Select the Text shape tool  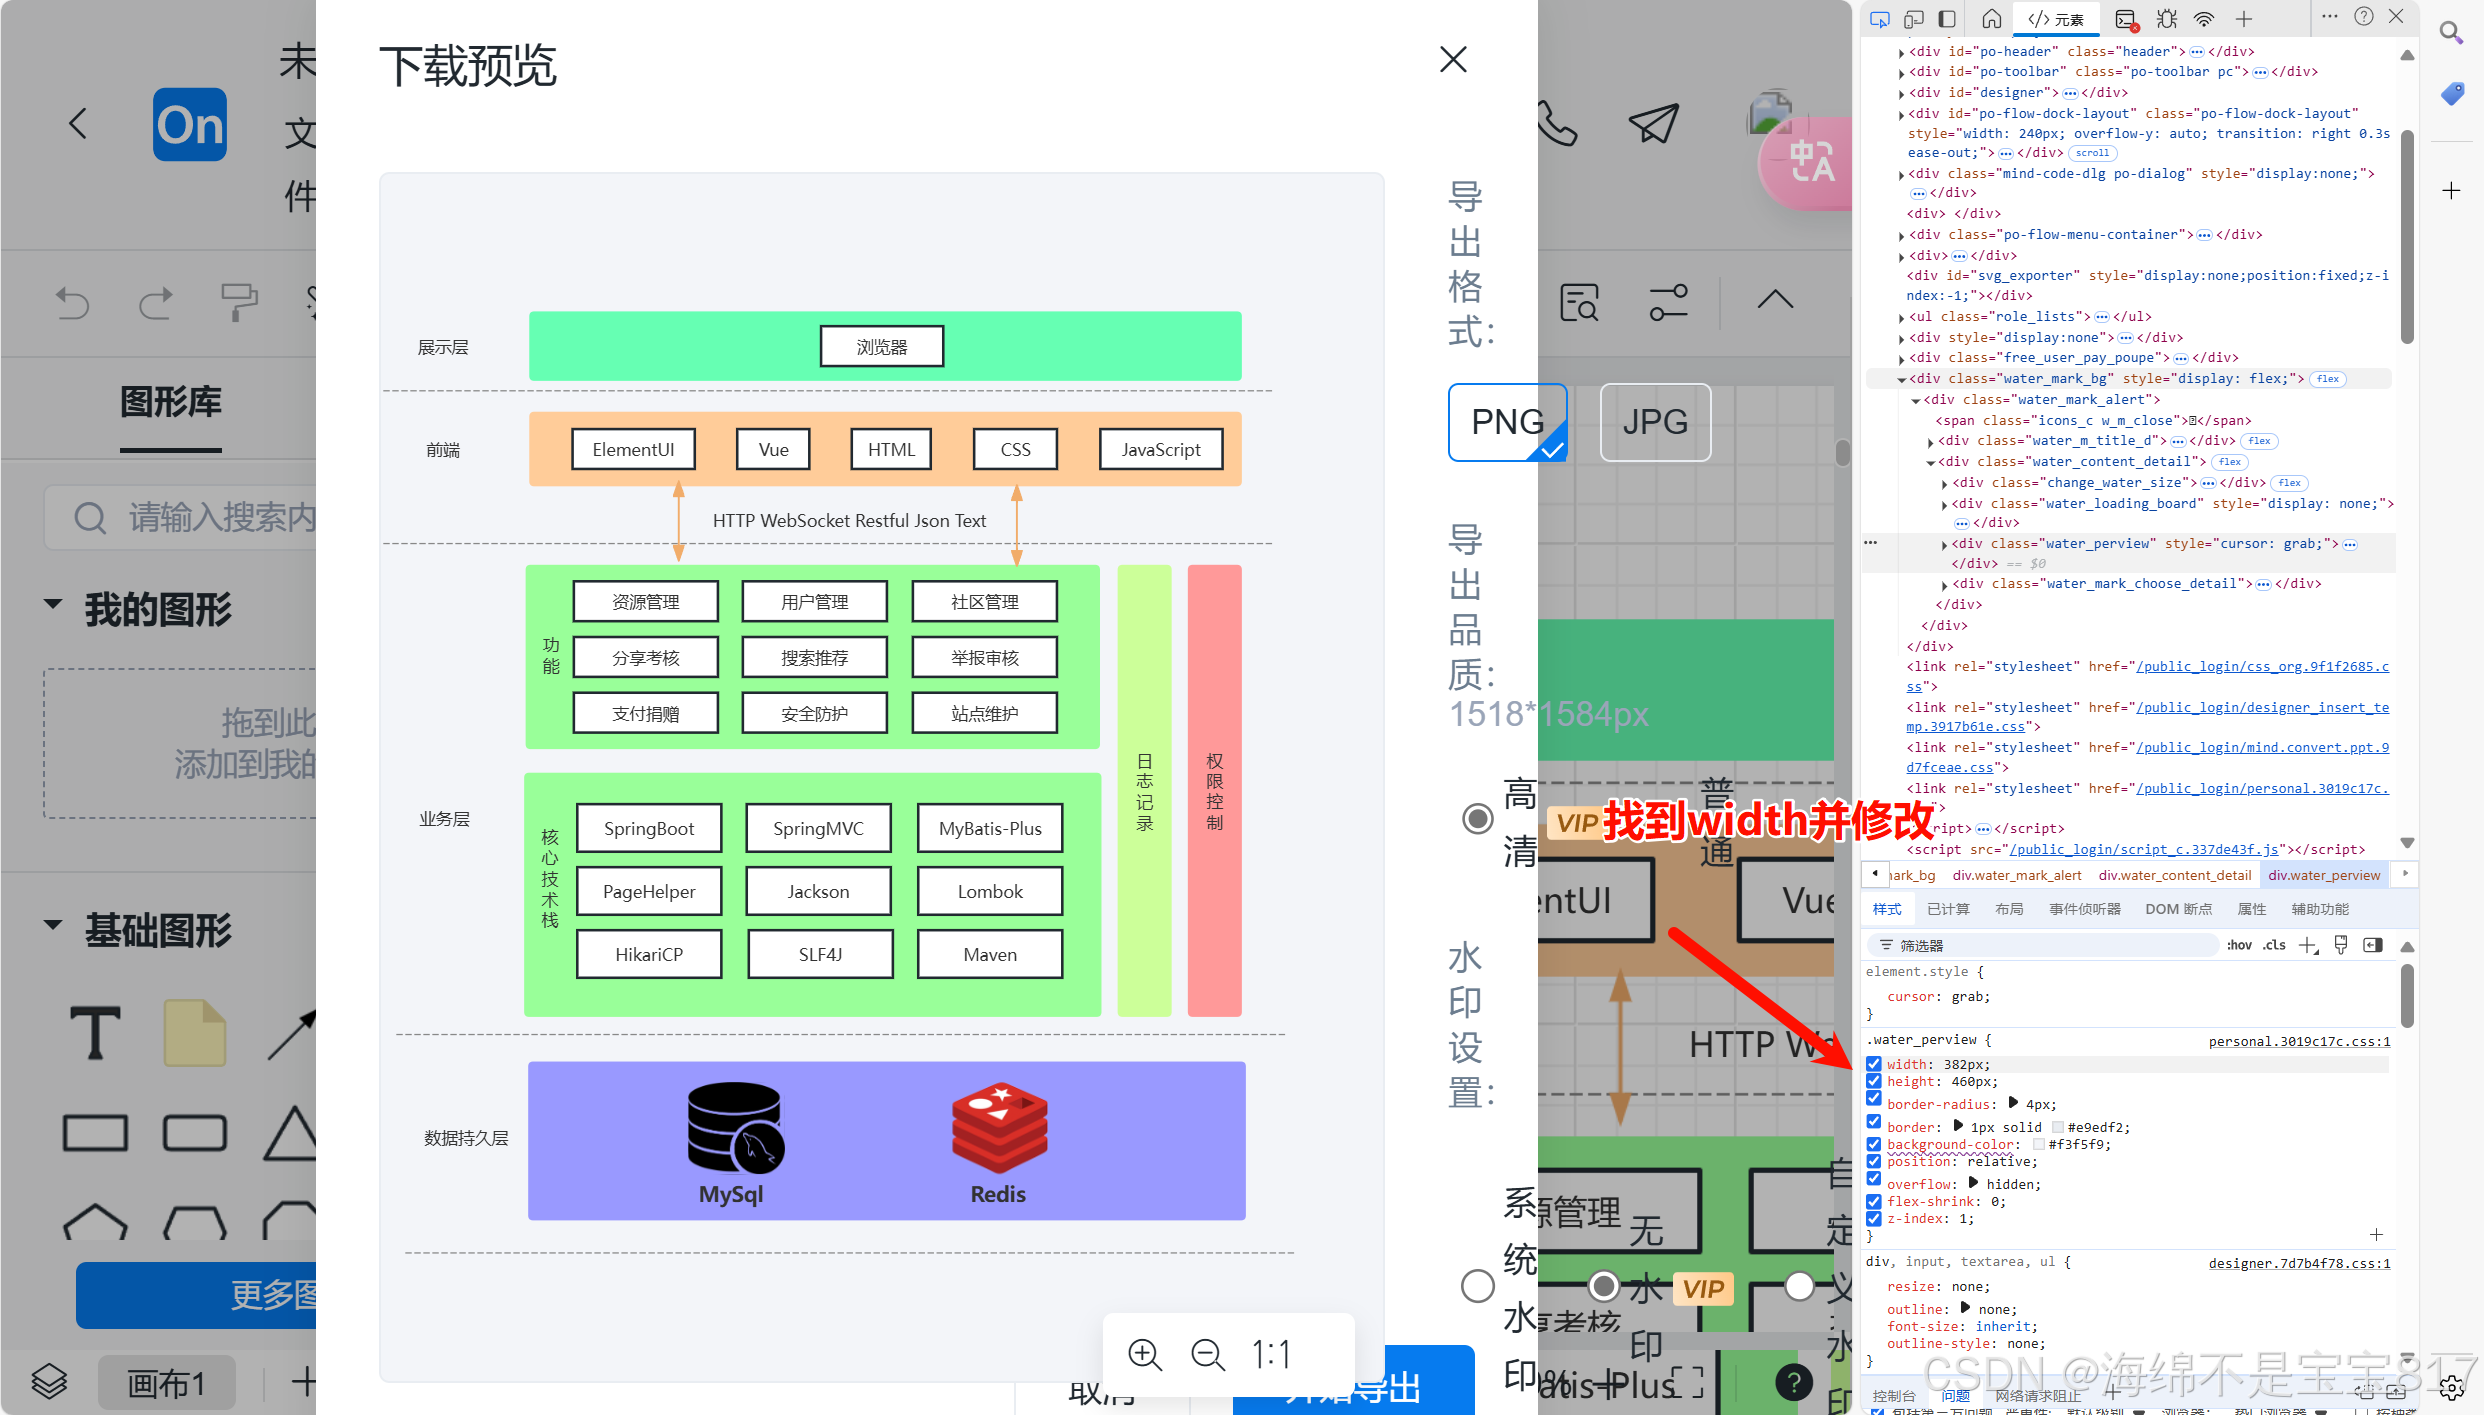coord(96,1033)
